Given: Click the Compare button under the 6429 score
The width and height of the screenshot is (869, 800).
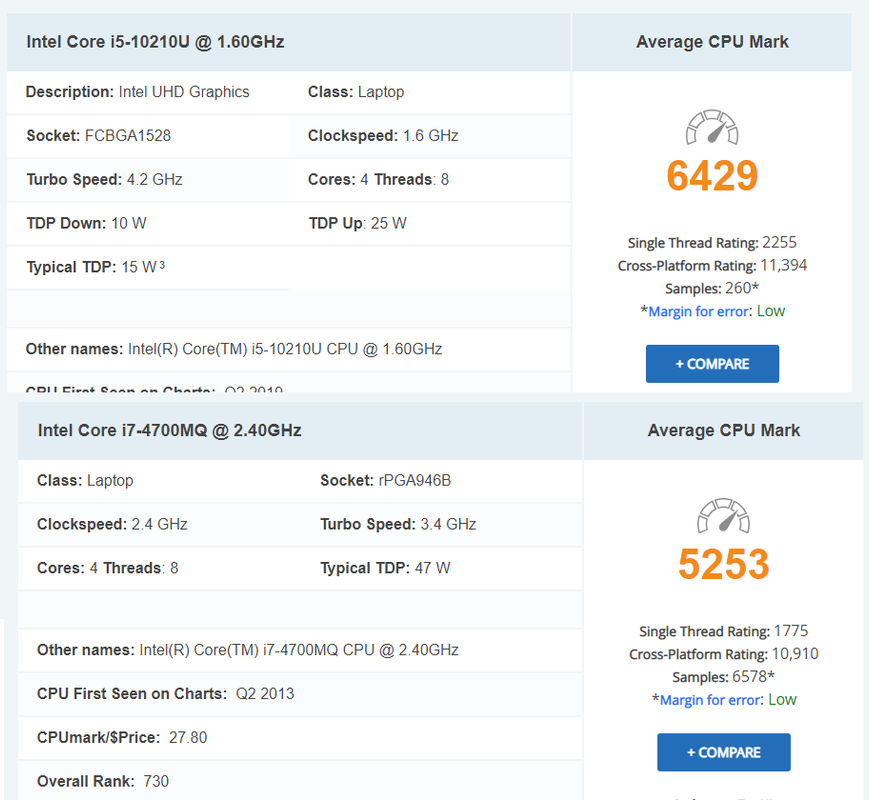Looking at the screenshot, I should click(x=712, y=364).
